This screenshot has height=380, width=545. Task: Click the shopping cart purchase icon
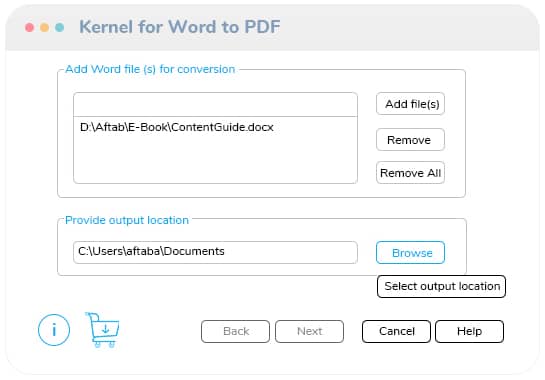coord(103,330)
